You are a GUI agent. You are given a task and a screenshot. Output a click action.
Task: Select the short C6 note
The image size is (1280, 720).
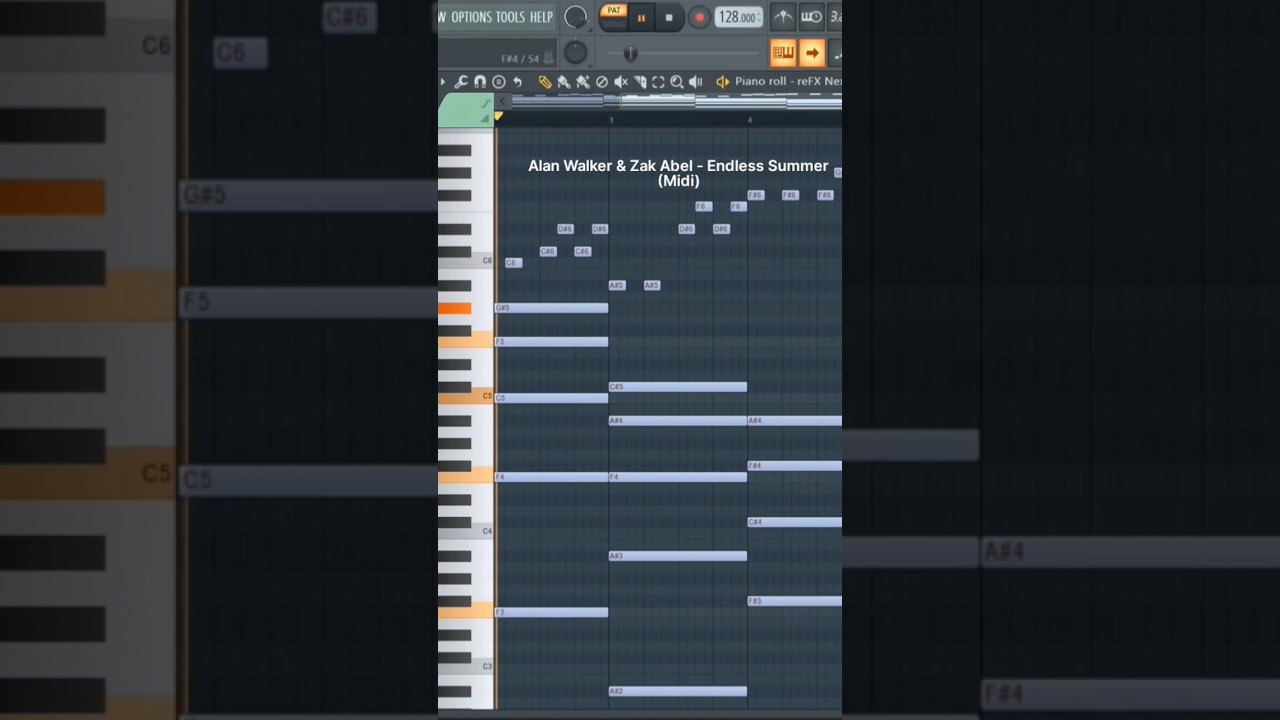(x=513, y=263)
